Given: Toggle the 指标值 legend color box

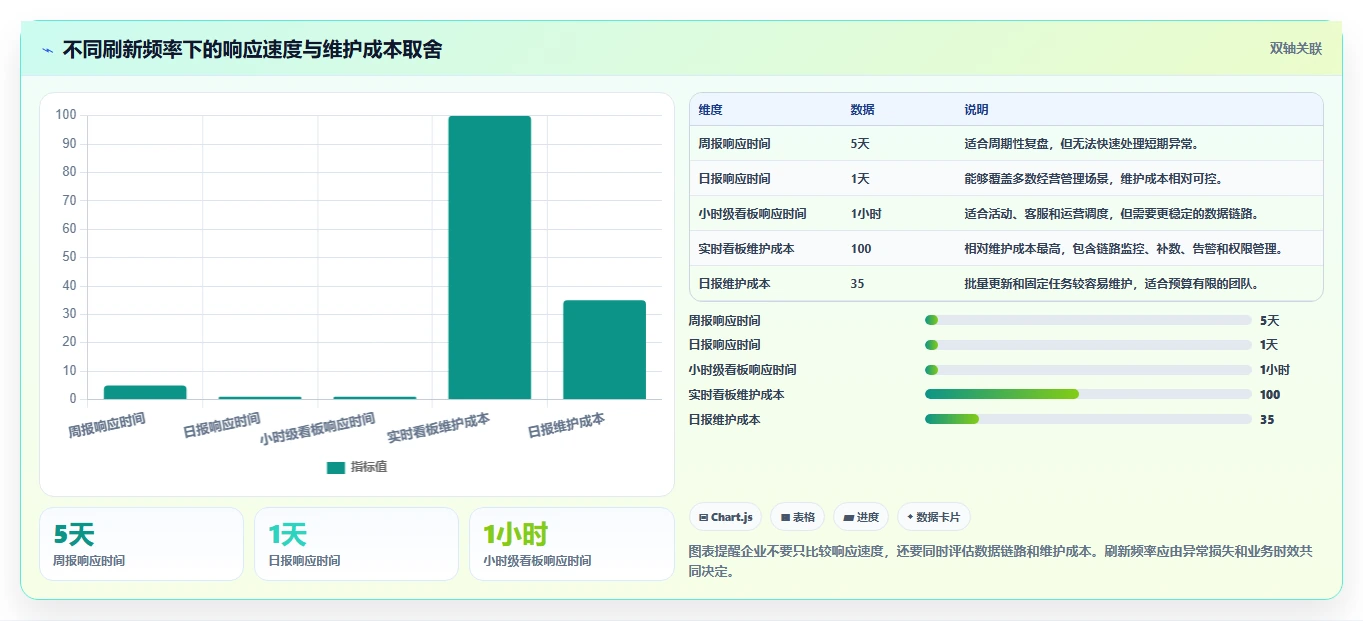Looking at the screenshot, I should pyautogui.click(x=336, y=467).
